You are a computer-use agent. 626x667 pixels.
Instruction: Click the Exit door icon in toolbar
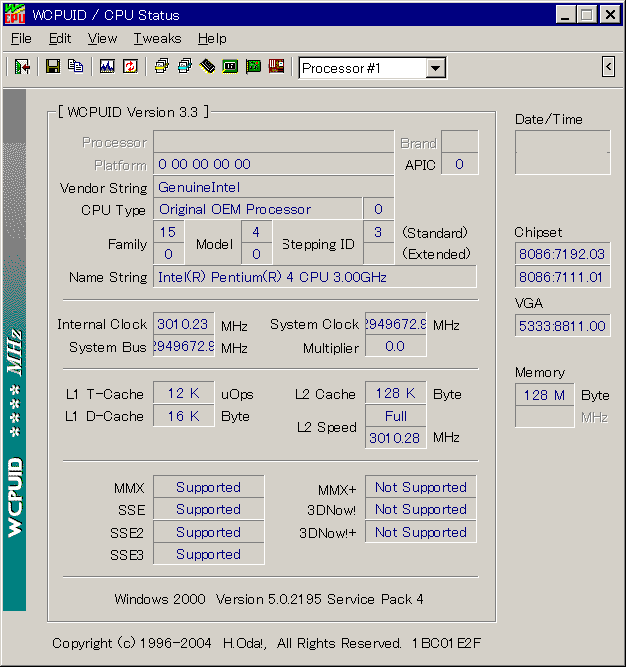22,67
